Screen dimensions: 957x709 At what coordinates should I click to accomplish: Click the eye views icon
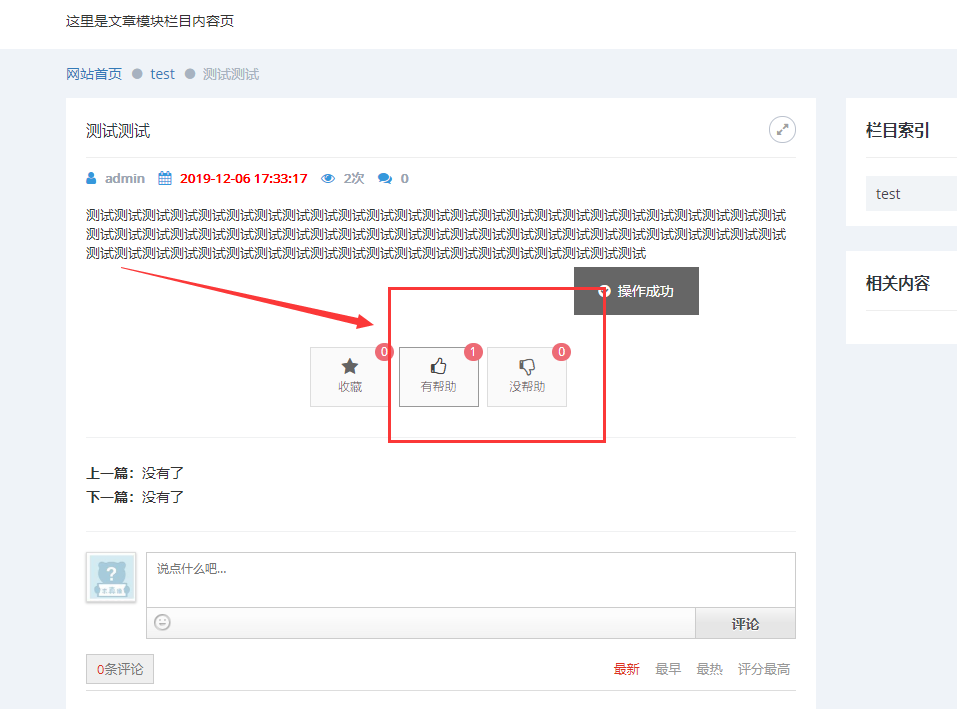328,178
